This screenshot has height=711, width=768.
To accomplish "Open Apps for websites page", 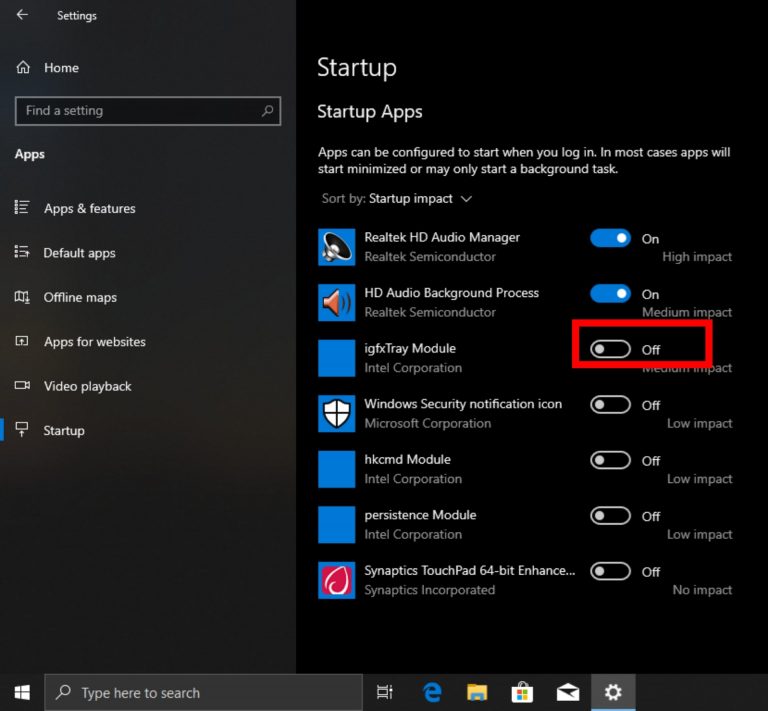I will pos(95,342).
